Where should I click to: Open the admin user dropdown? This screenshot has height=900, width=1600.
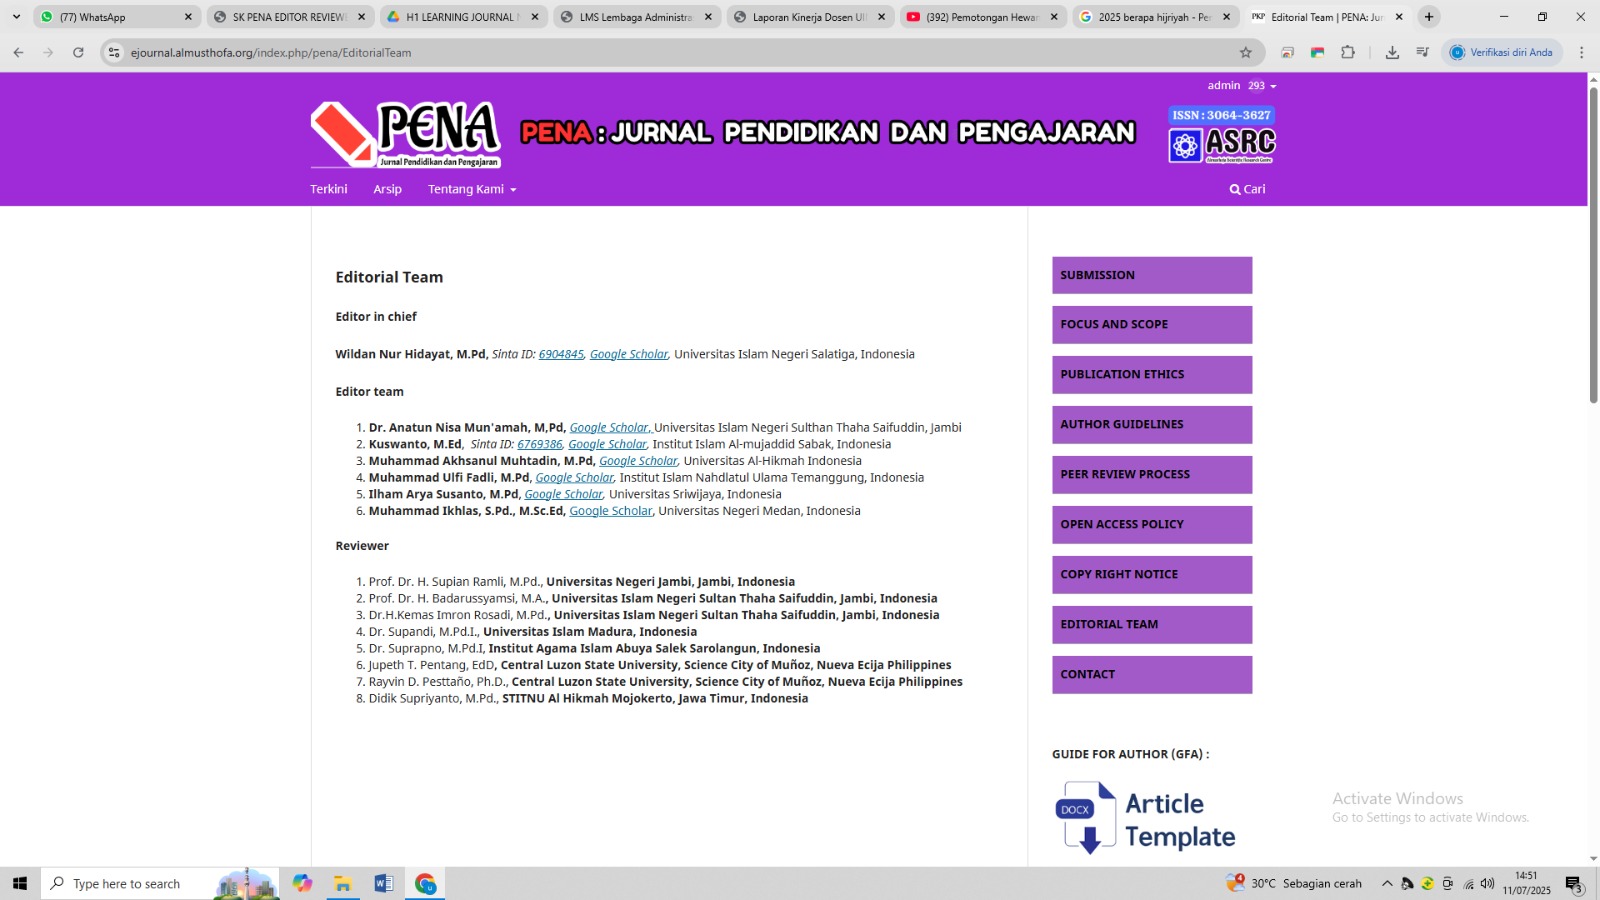pyautogui.click(x=1241, y=86)
